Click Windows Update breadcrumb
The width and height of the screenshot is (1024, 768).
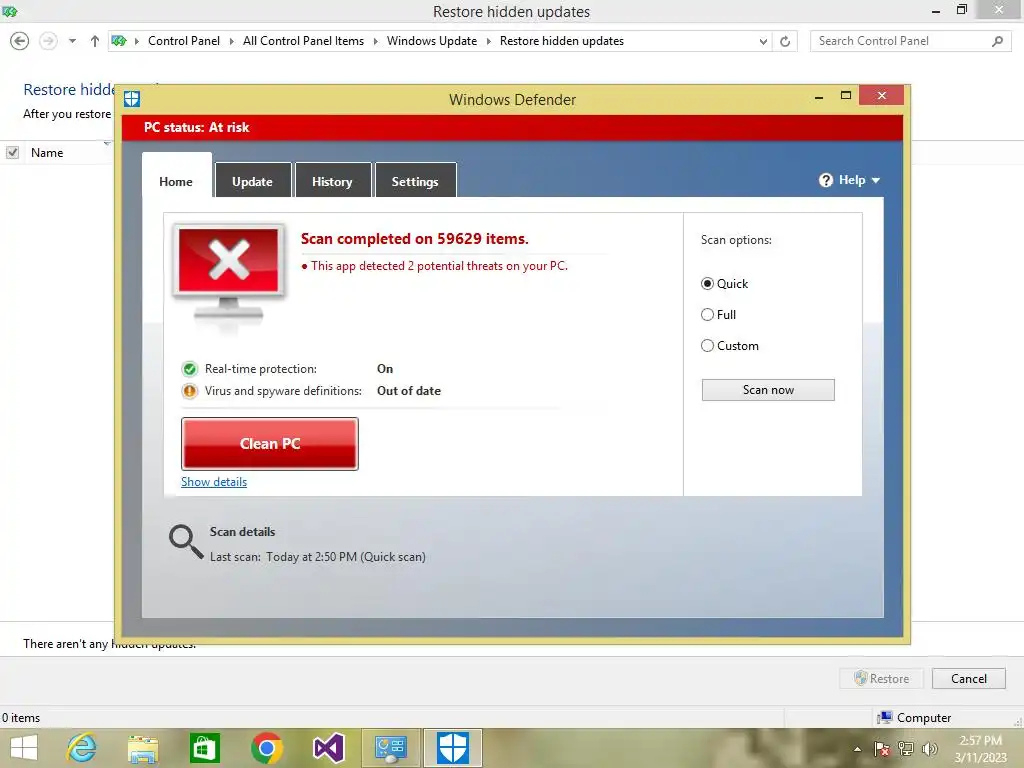tap(432, 41)
